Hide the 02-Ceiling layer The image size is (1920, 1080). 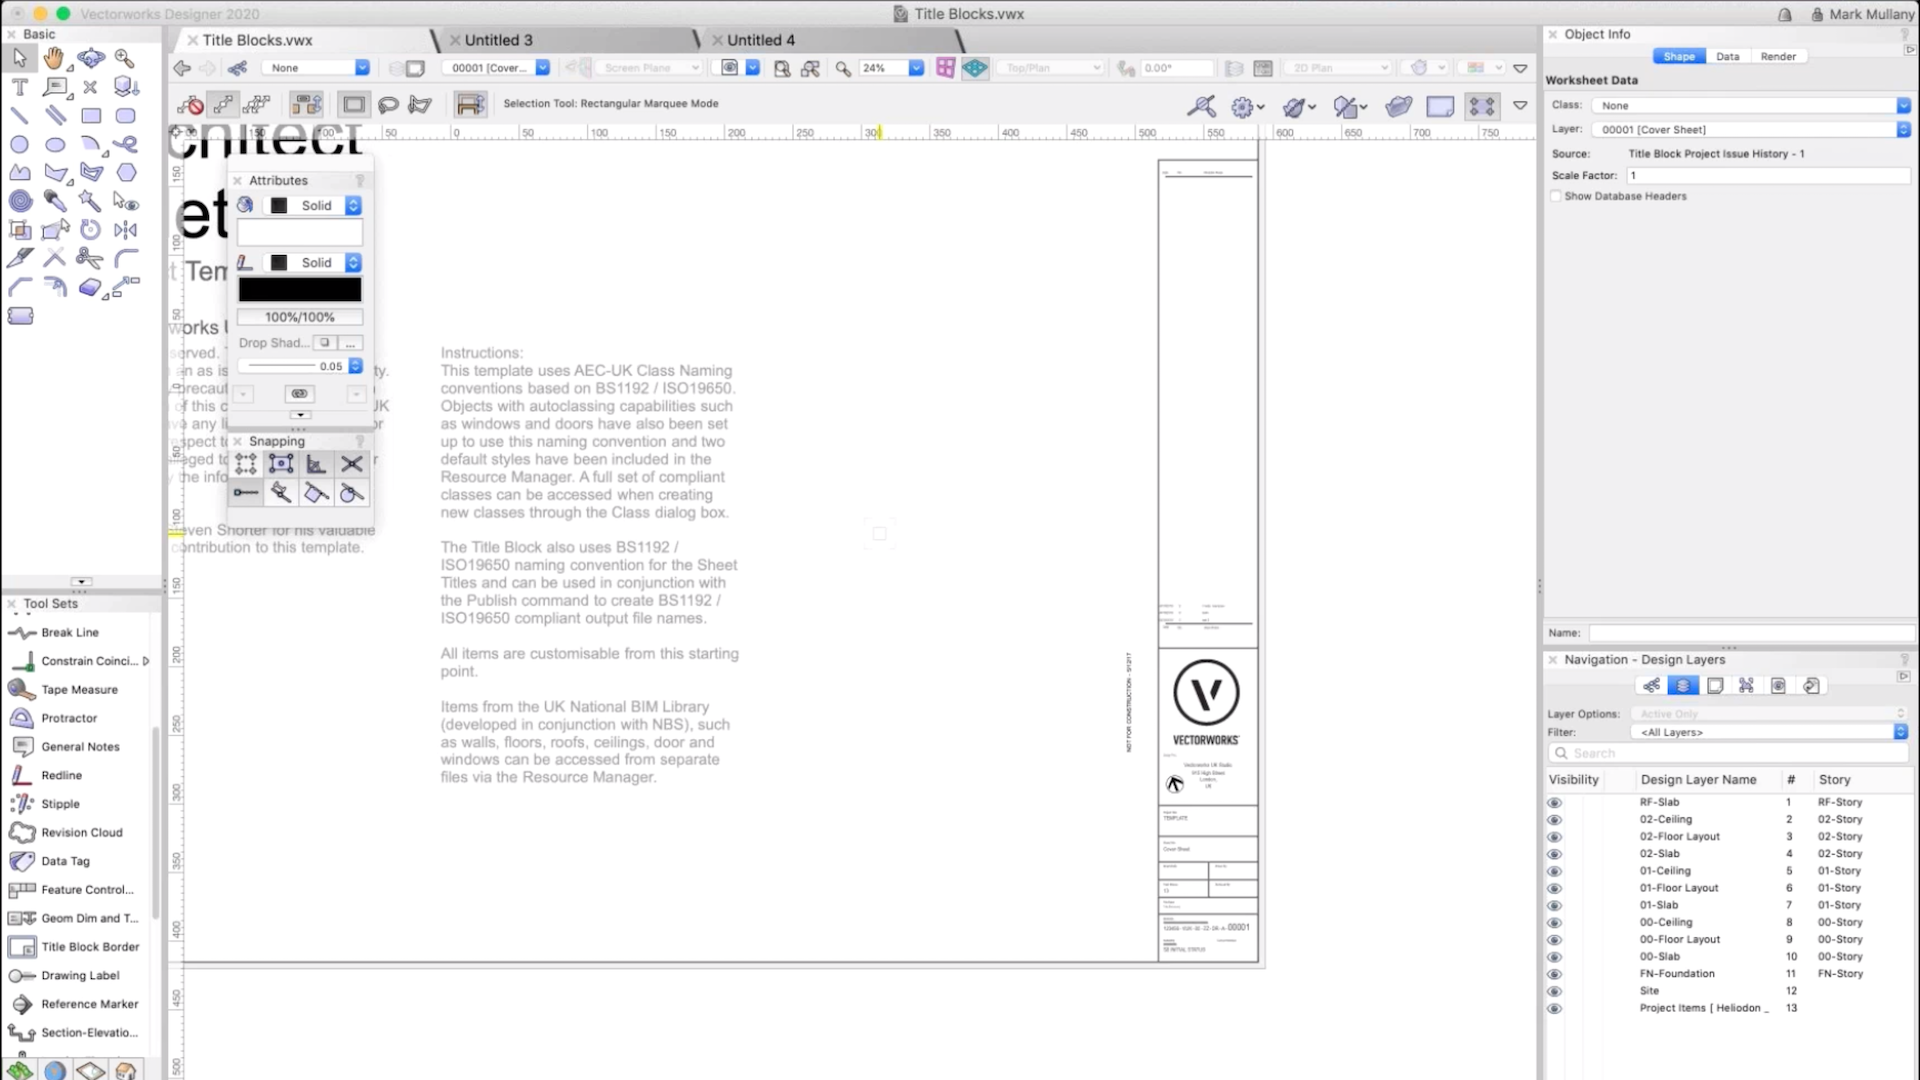(x=1554, y=819)
